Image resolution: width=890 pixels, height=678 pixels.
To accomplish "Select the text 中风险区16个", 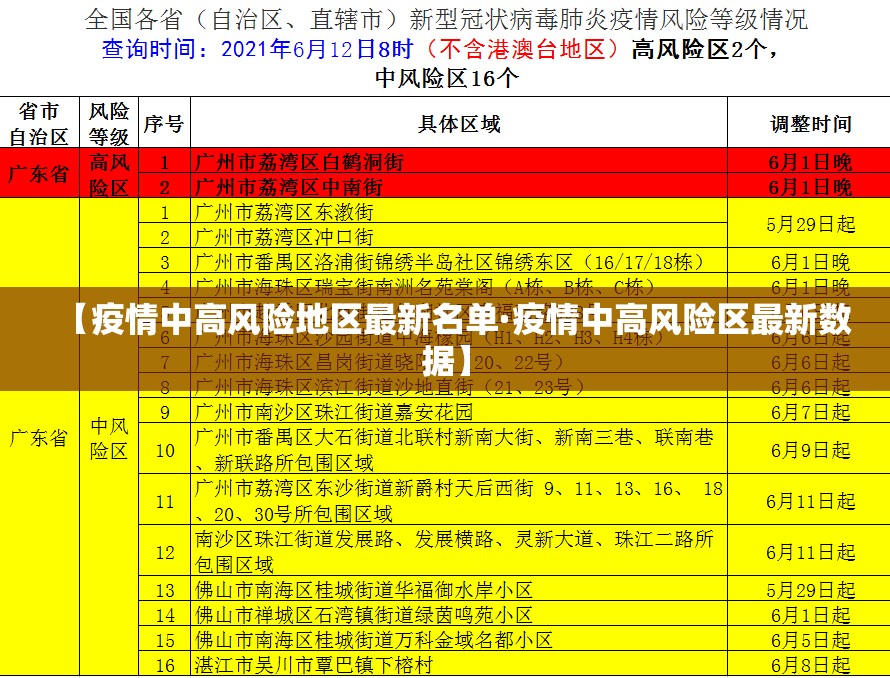I will click(447, 78).
